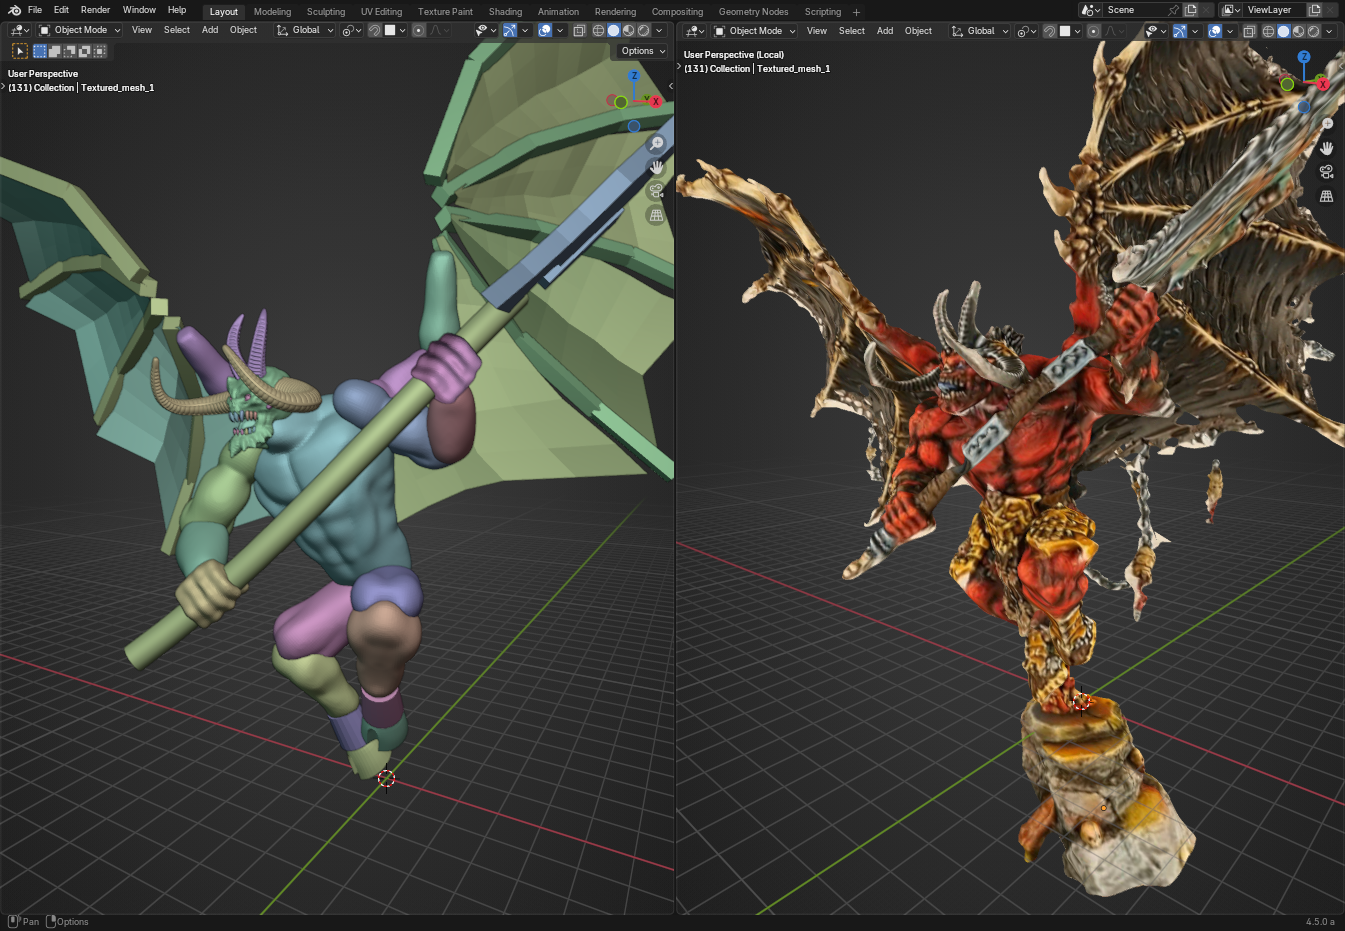The width and height of the screenshot is (1345, 931).
Task: Open the Edit menu
Action: point(61,10)
